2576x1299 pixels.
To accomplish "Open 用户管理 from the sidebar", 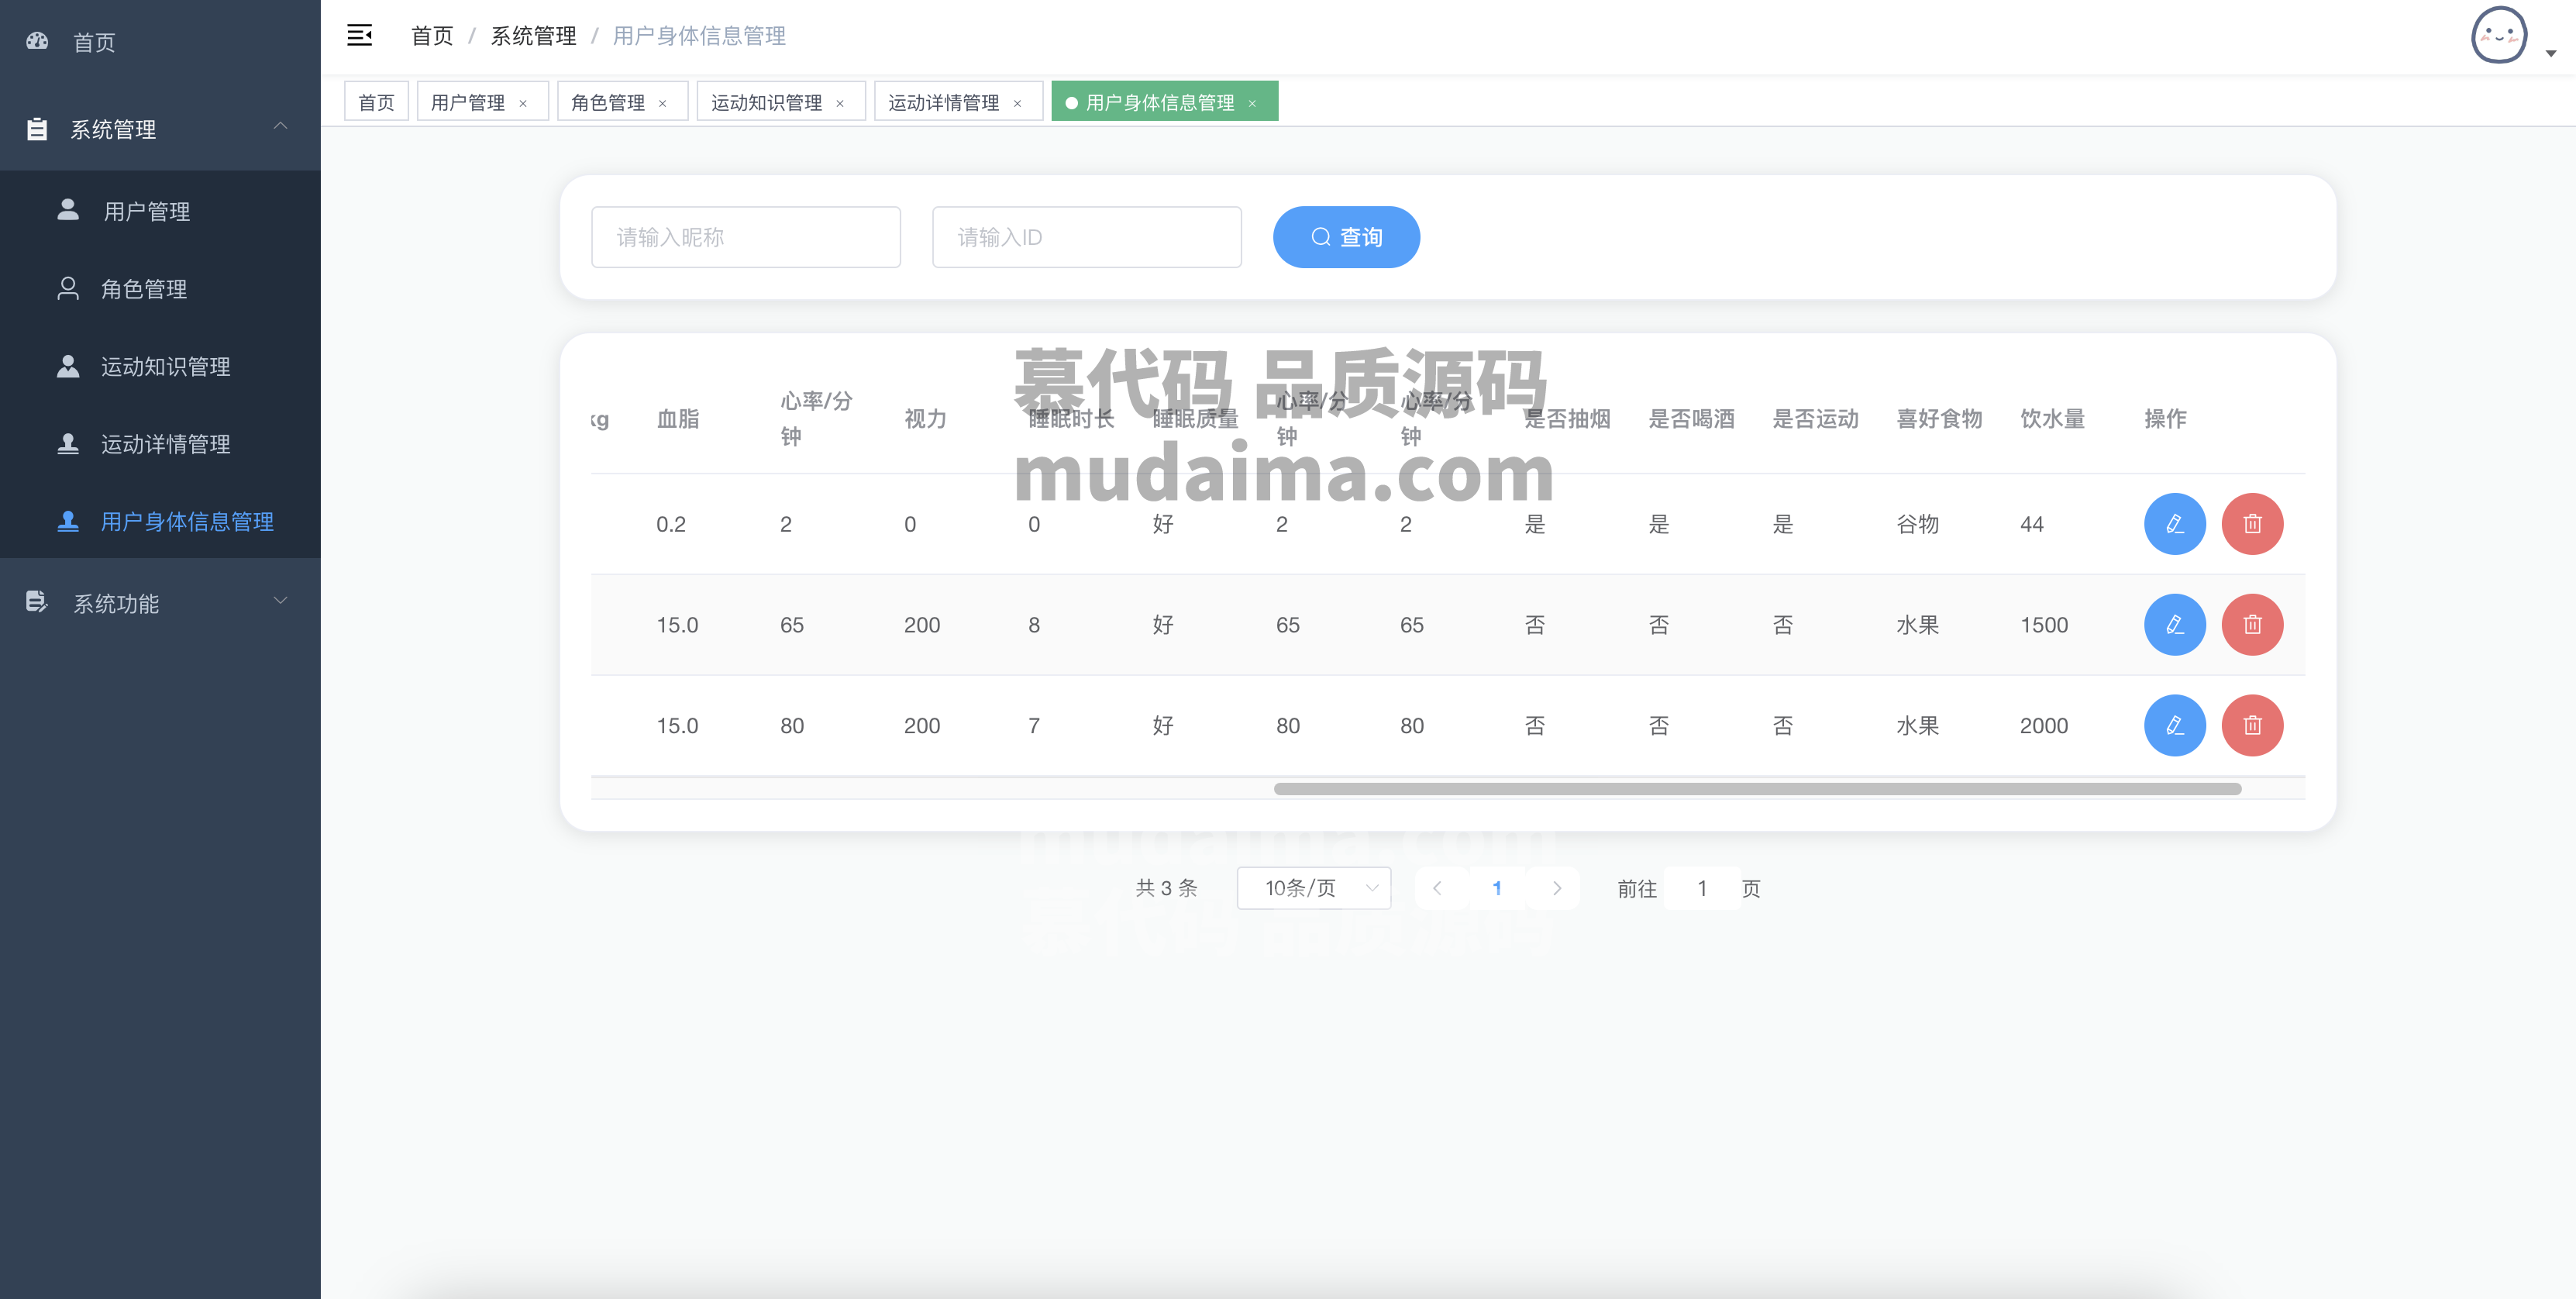I will pos(160,211).
